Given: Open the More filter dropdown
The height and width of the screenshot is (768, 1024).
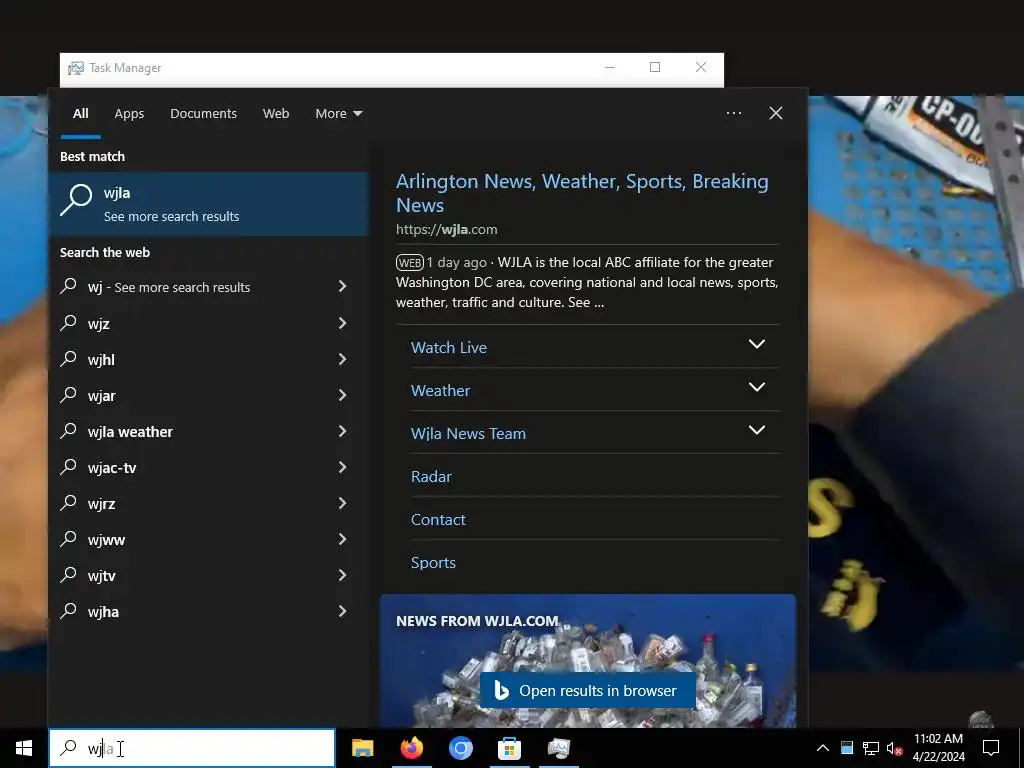Looking at the screenshot, I should tap(338, 113).
